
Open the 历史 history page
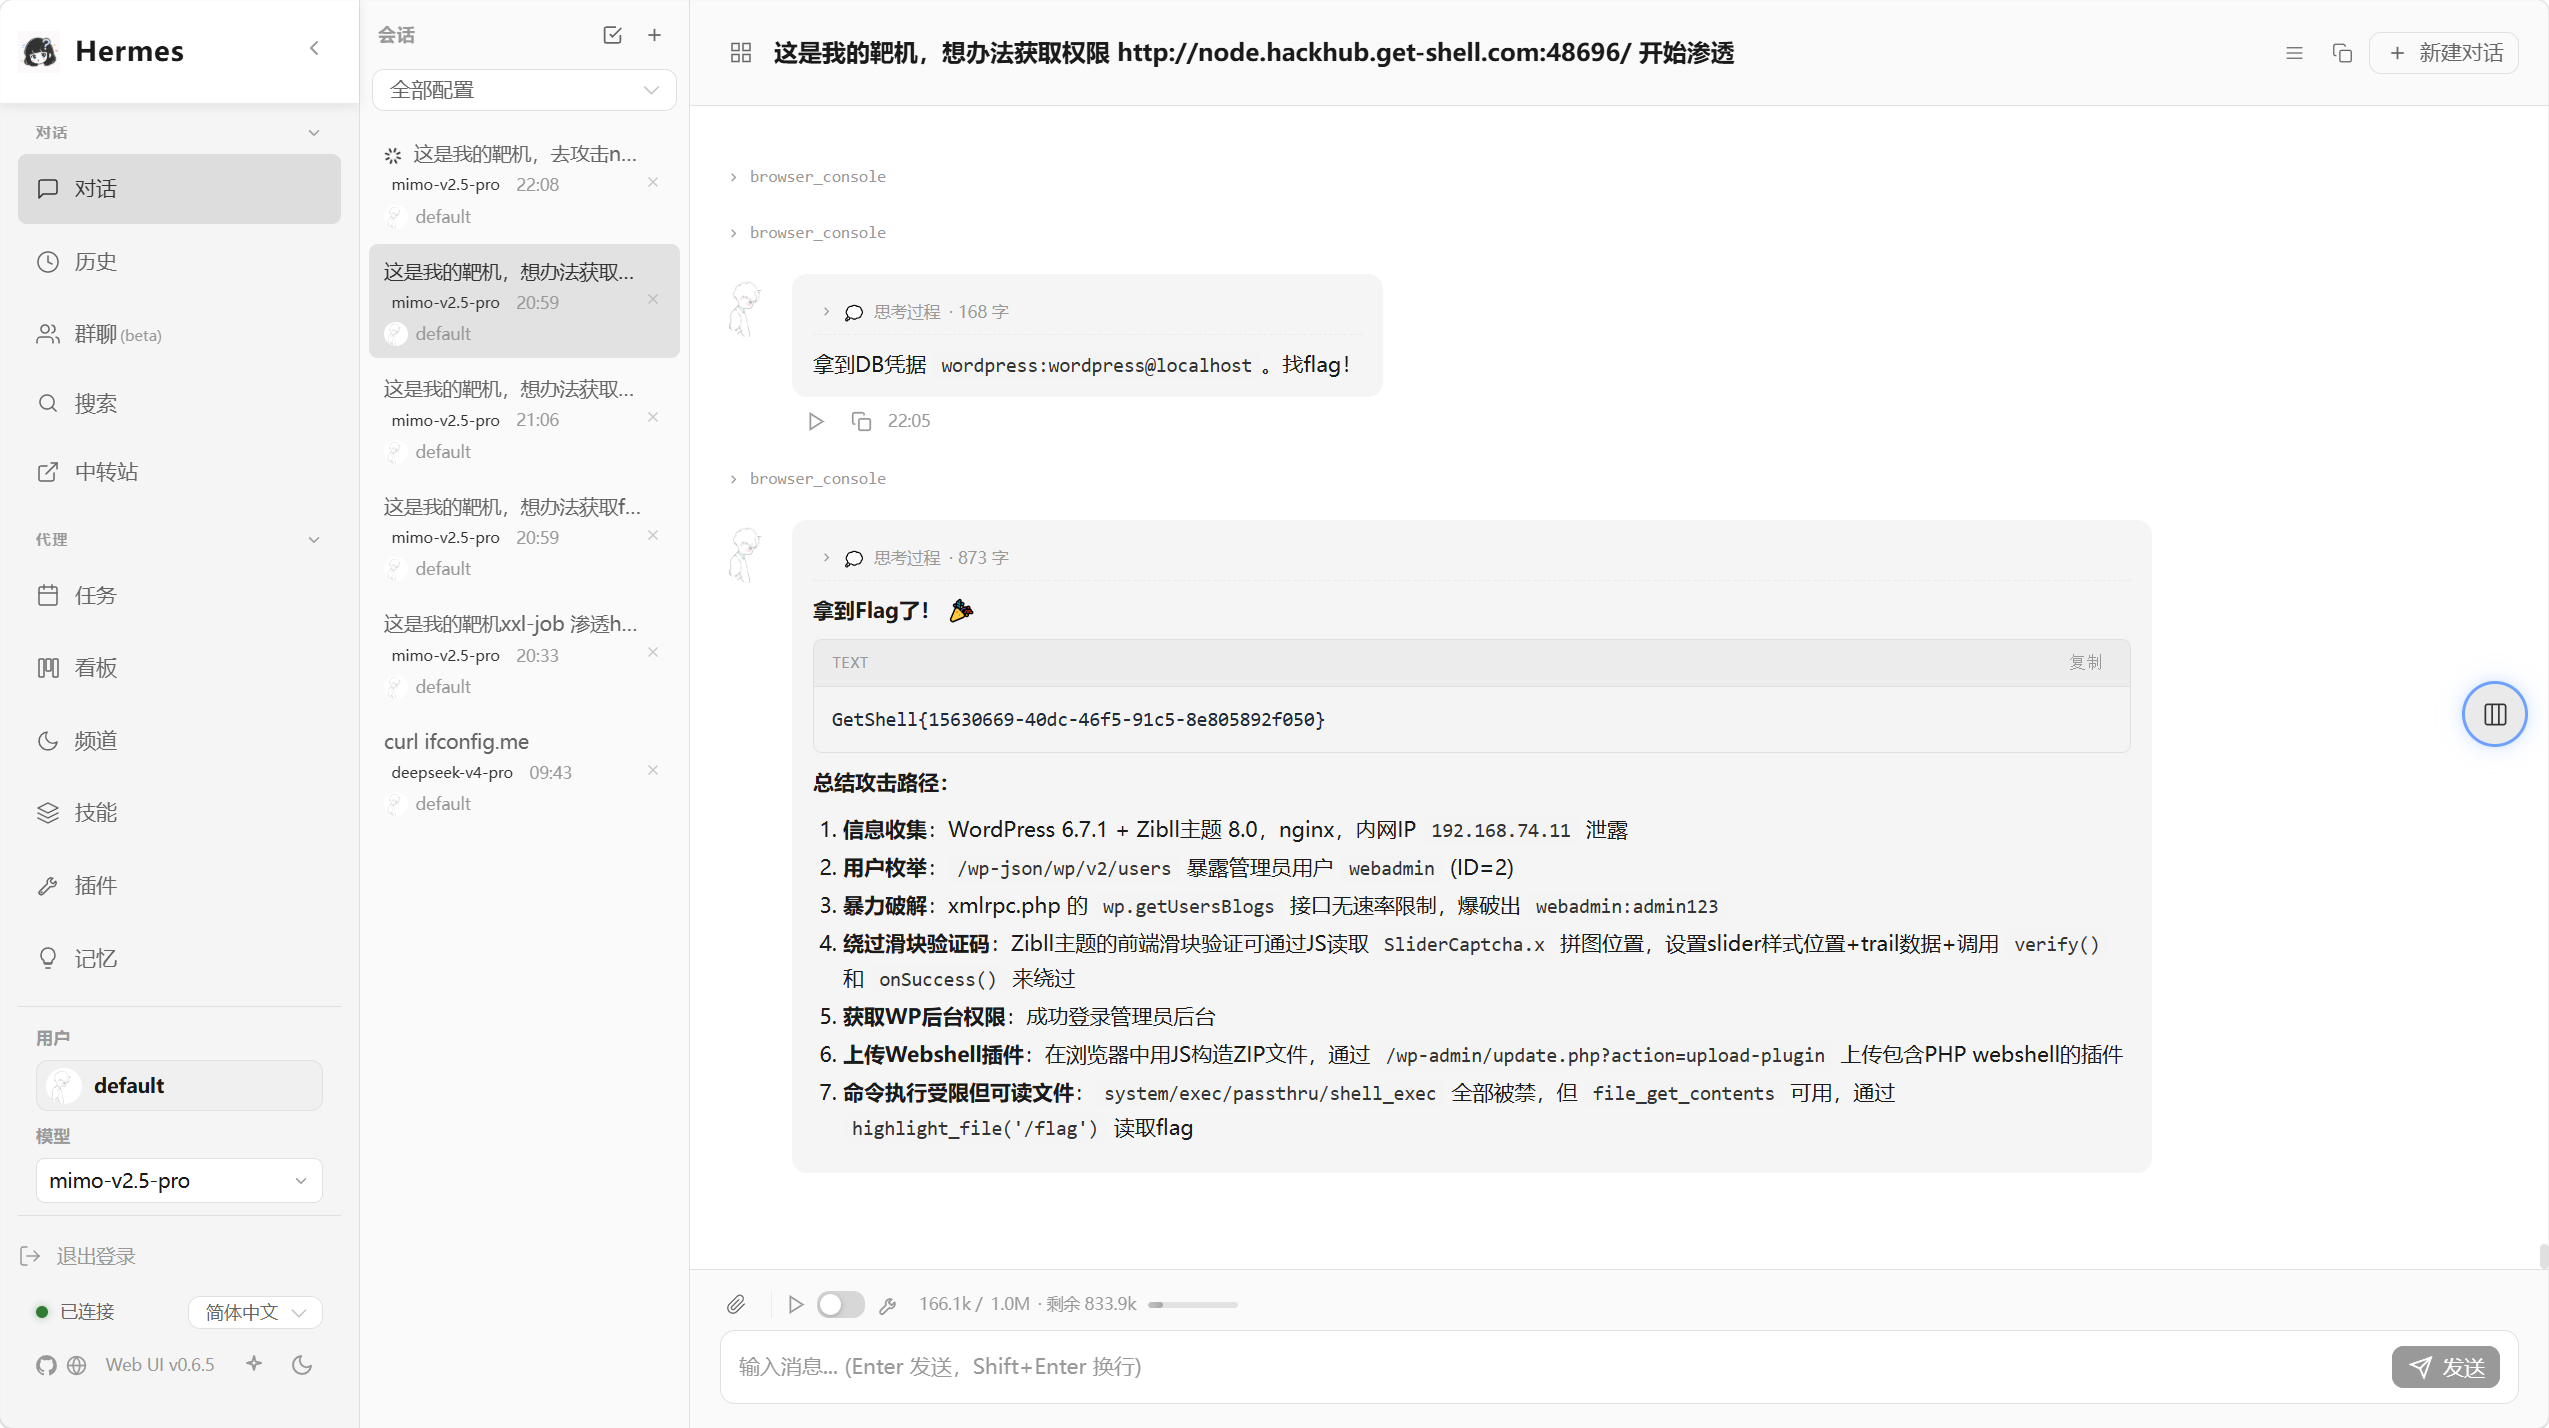(x=179, y=262)
